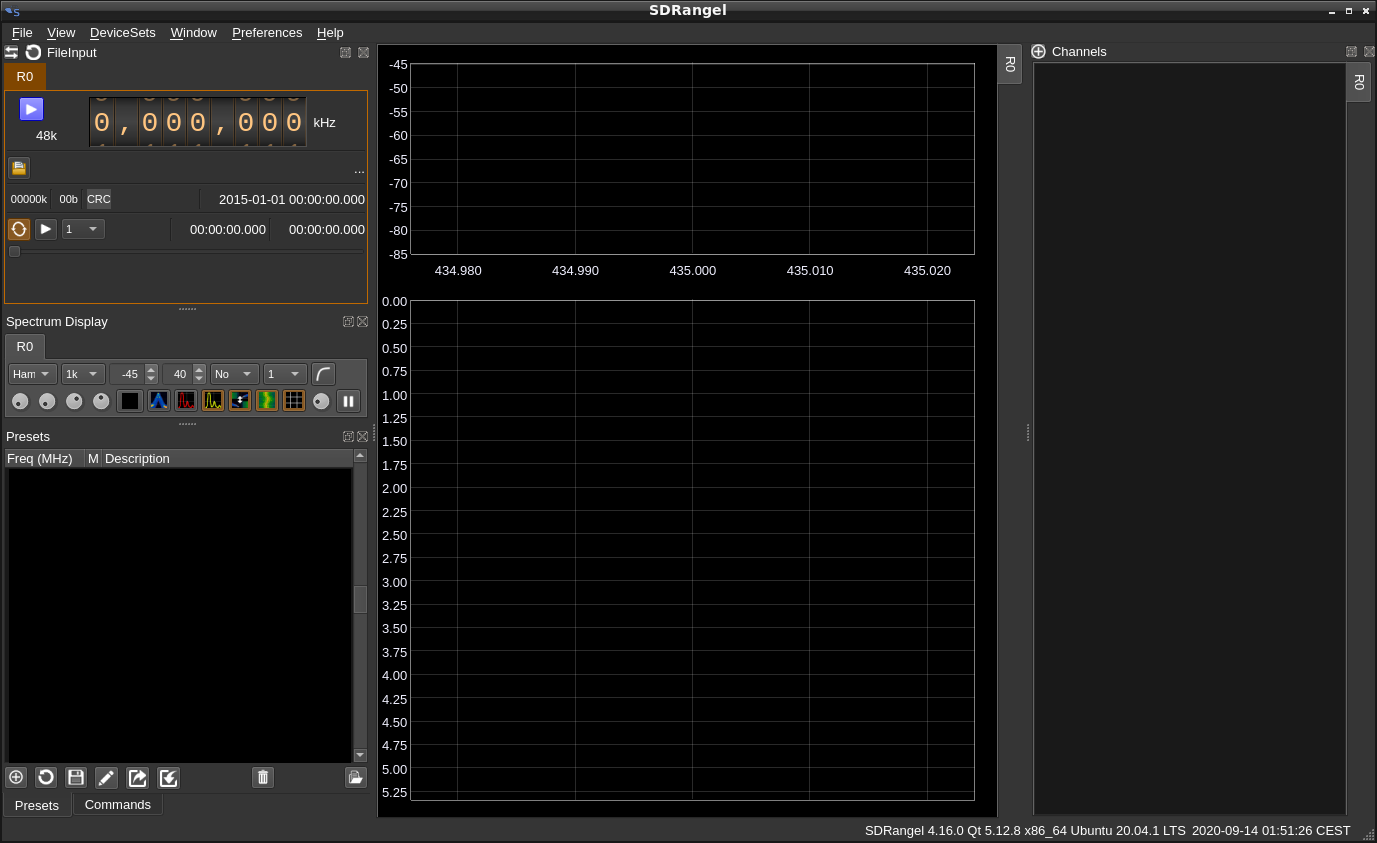Open the Help menu
1377x843 pixels.
point(330,32)
